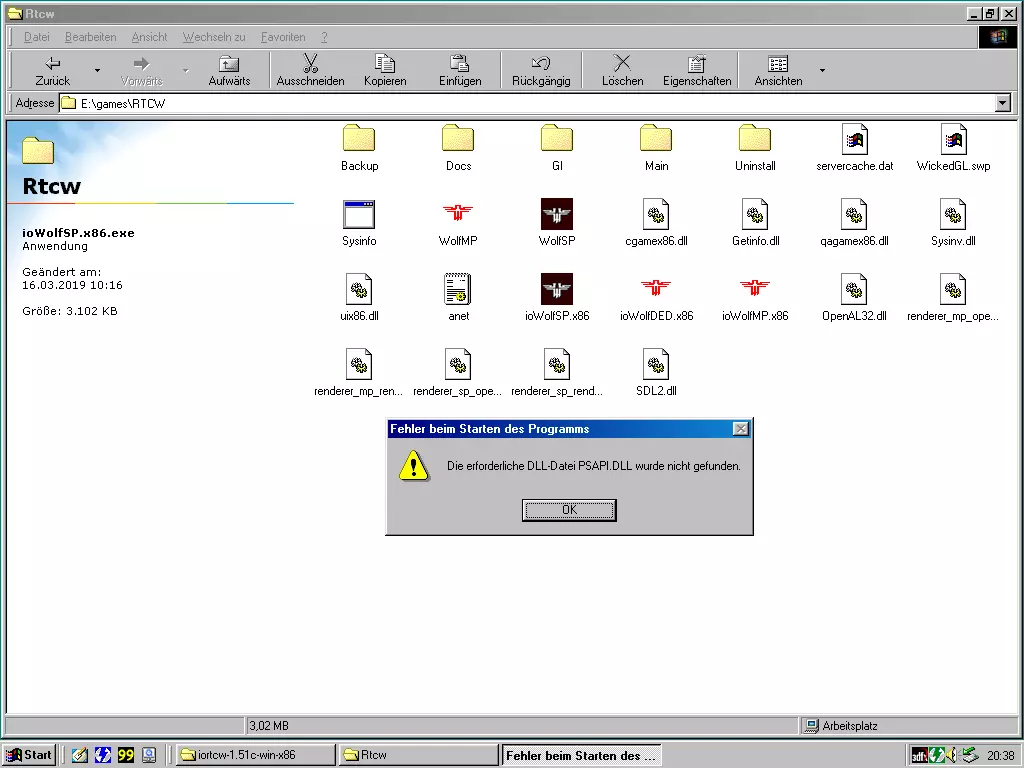Open Eigenschaften properties for selected file
Viewport: 1024px width, 768px height.
pos(697,71)
